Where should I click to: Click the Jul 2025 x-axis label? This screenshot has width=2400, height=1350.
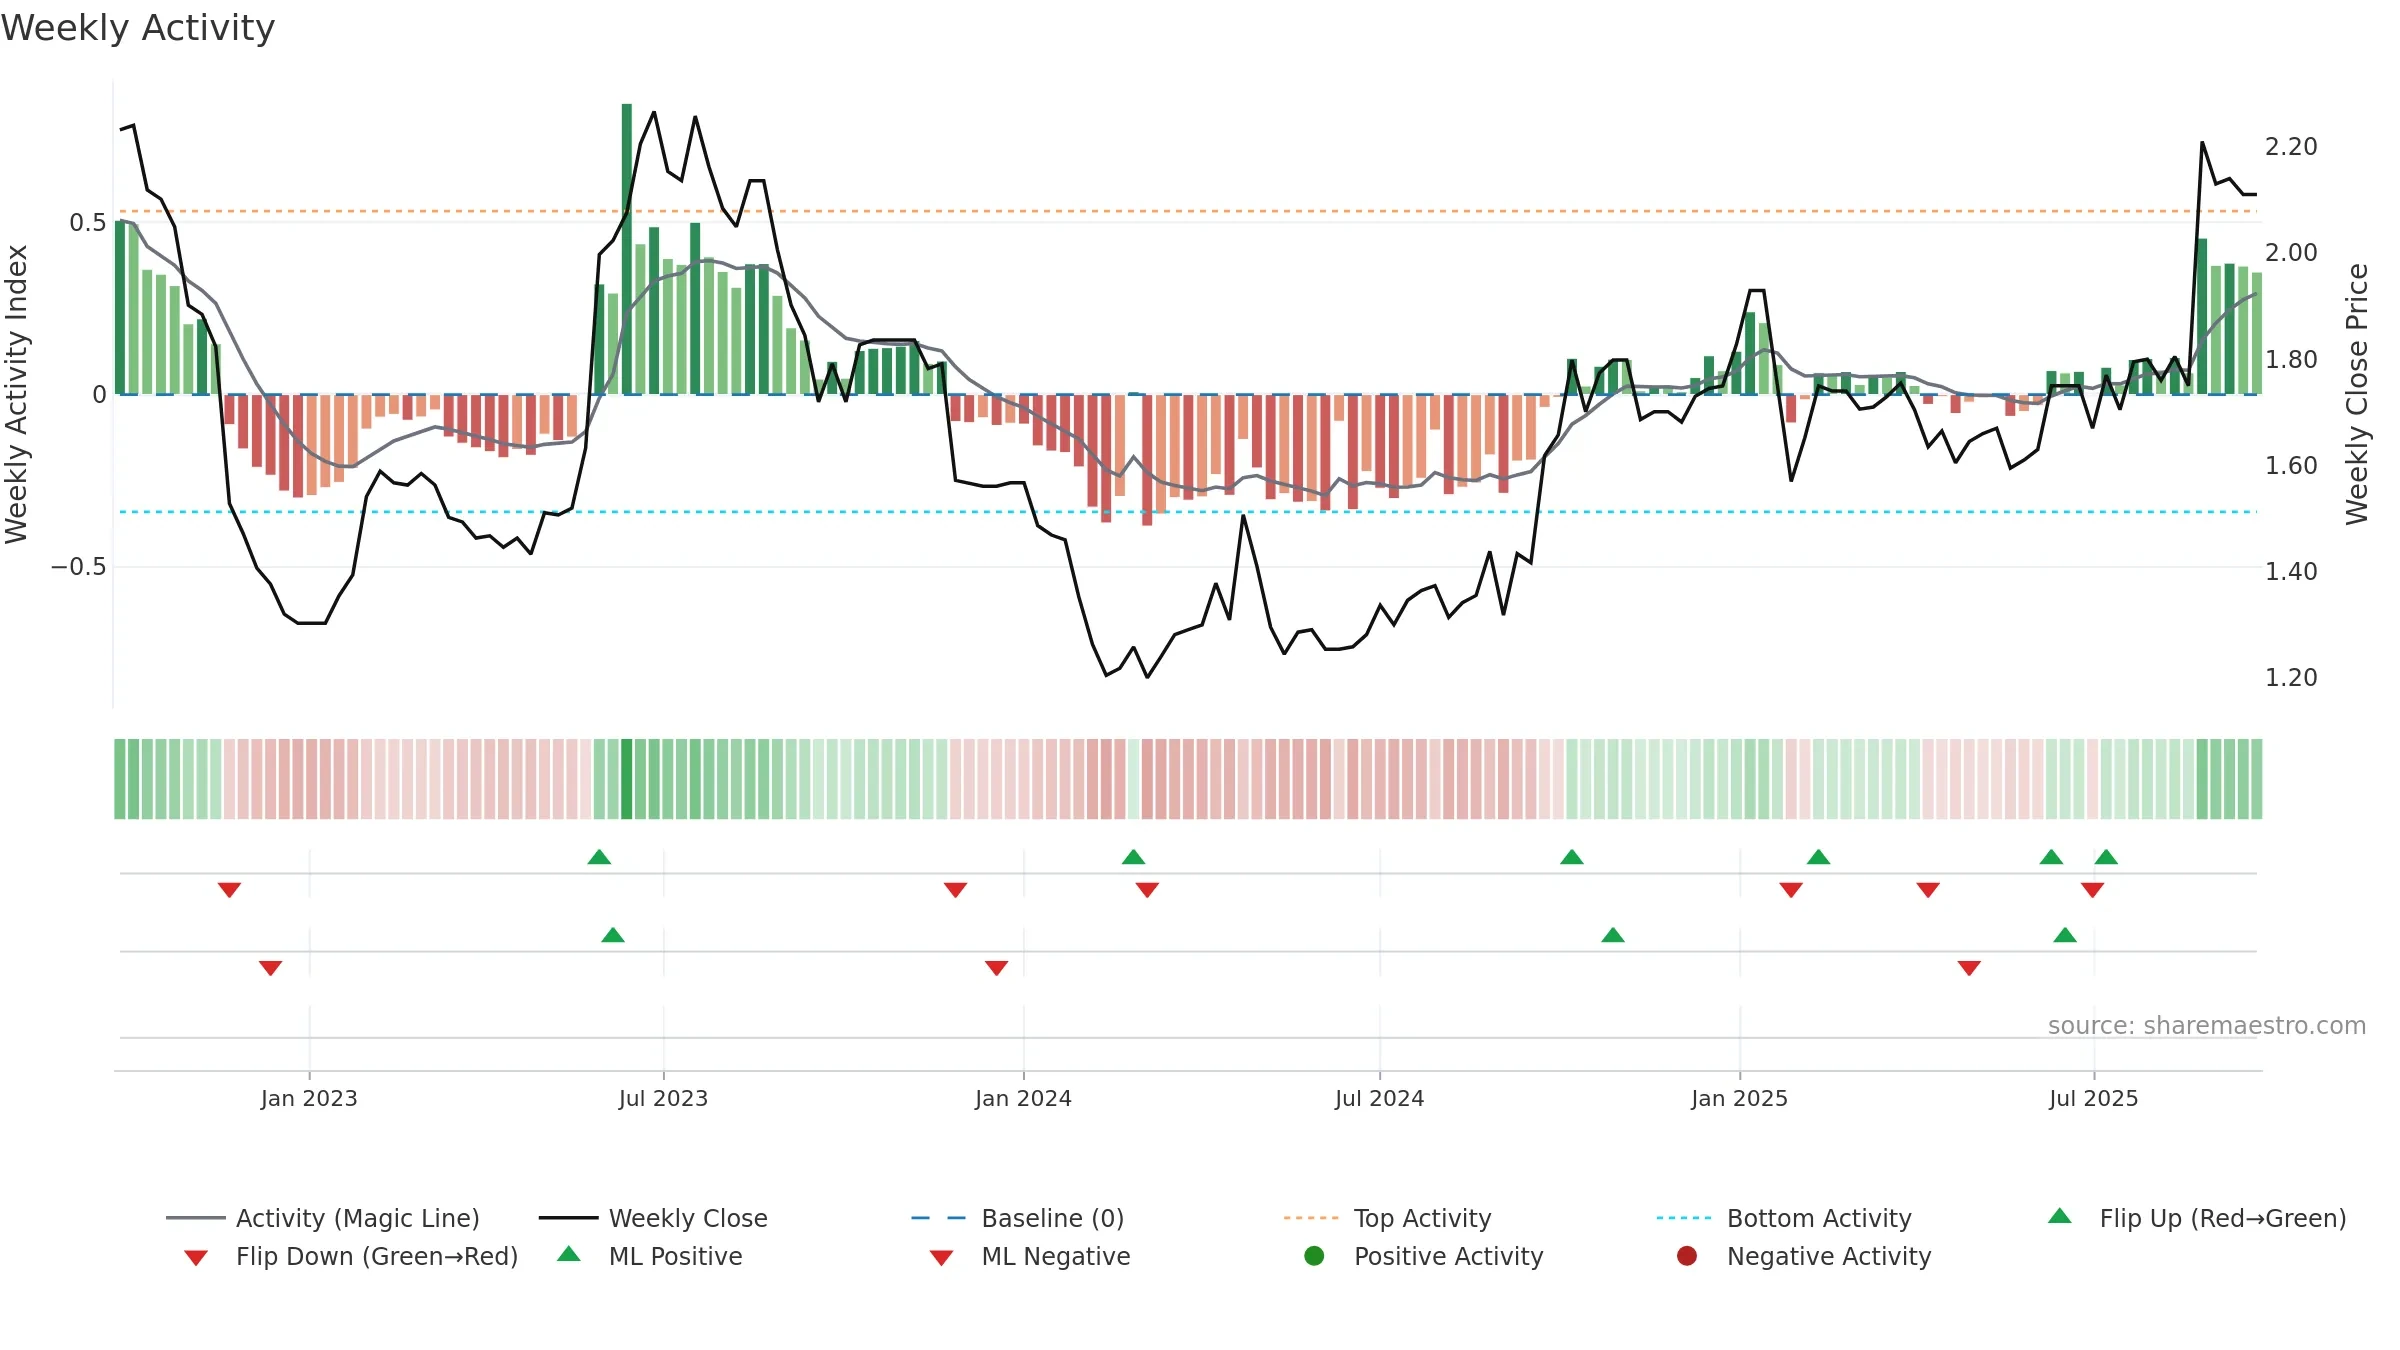(x=2093, y=1098)
